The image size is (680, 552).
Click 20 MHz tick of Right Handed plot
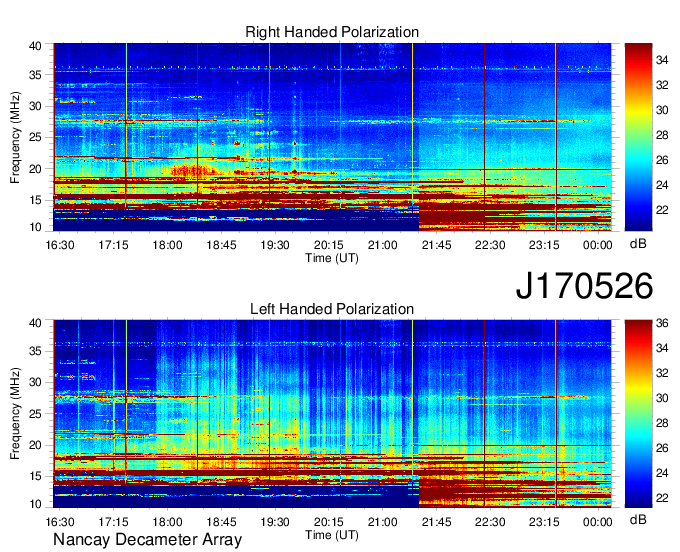35,169
